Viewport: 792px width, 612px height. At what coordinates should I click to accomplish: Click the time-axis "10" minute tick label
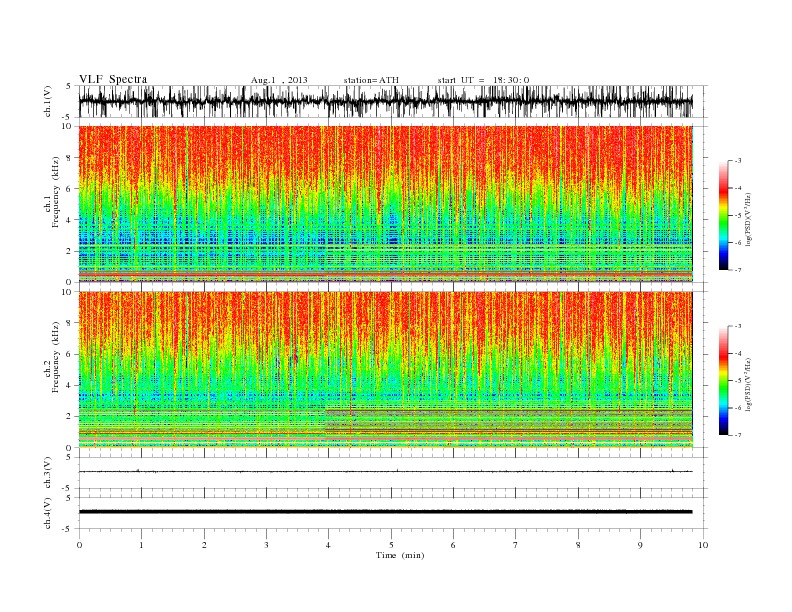pos(703,545)
